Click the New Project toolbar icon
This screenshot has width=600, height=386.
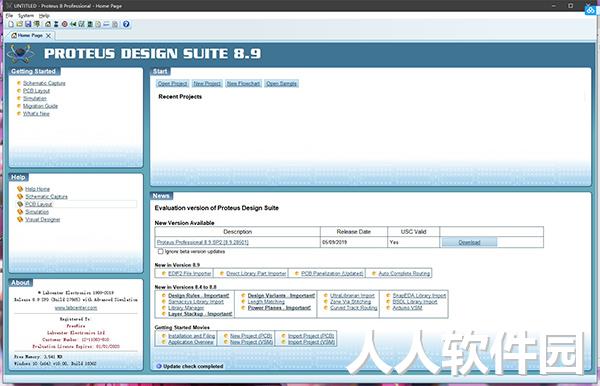pos(11,24)
